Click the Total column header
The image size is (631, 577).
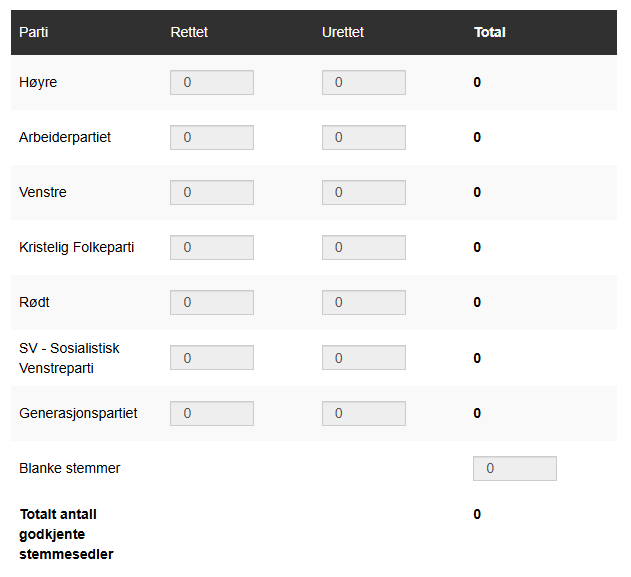pyautogui.click(x=490, y=32)
